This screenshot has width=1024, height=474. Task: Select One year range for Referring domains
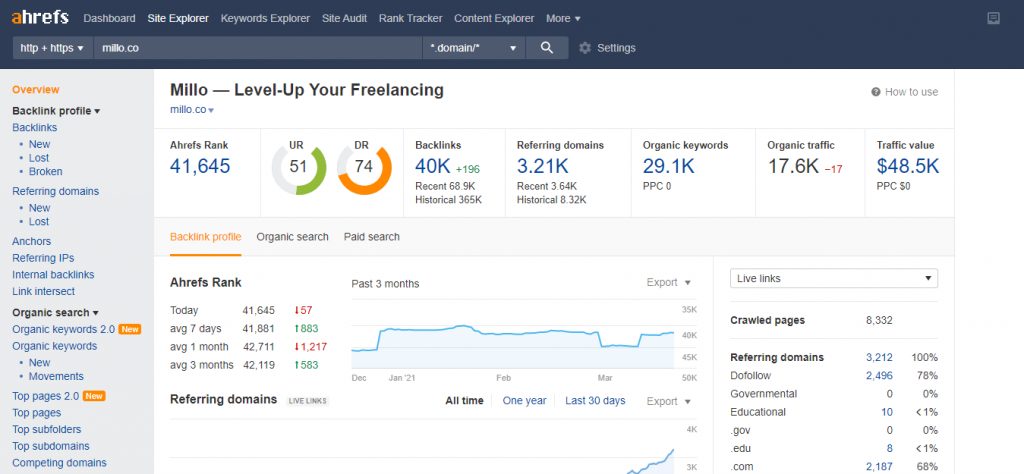click(524, 400)
